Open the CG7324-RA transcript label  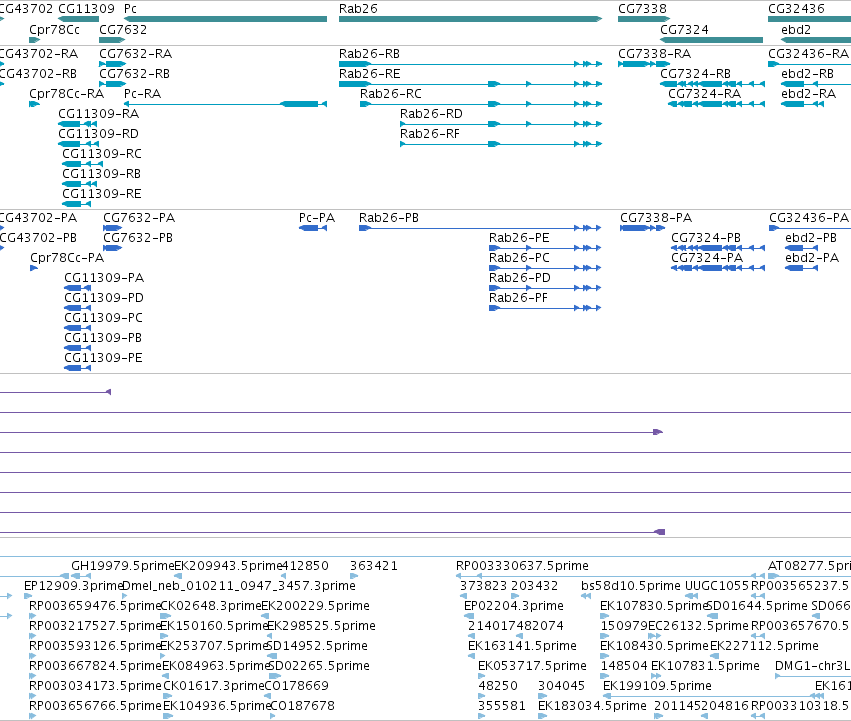click(704, 94)
